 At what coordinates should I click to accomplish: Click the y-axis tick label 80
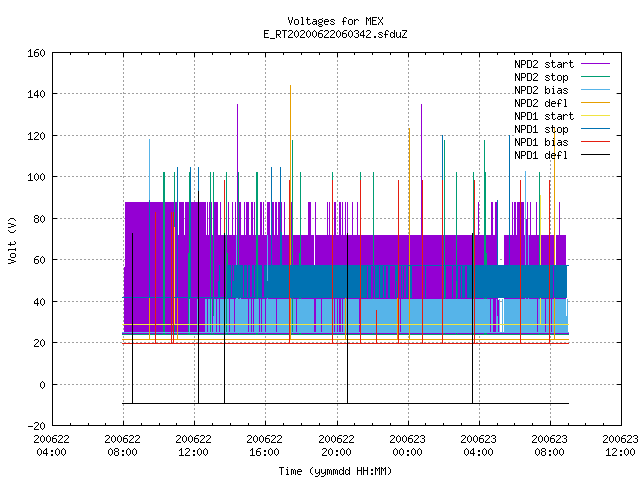pos(39,219)
